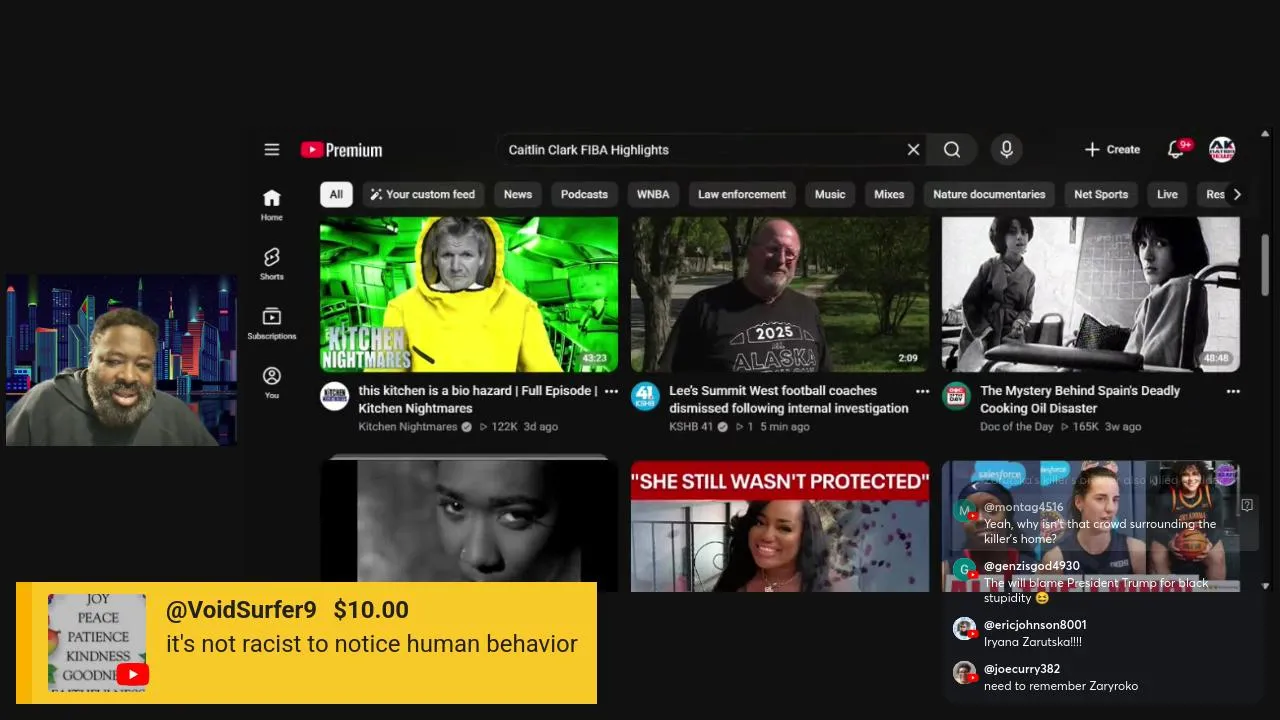The height and width of the screenshot is (720, 1280).
Task: Open the KSHB 41 channel name
Action: tap(691, 427)
